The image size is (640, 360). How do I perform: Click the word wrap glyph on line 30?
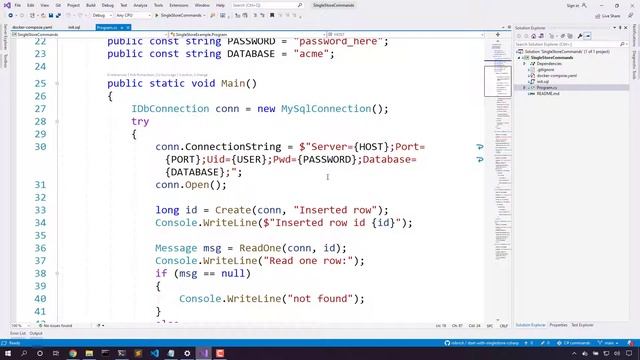click(x=480, y=147)
